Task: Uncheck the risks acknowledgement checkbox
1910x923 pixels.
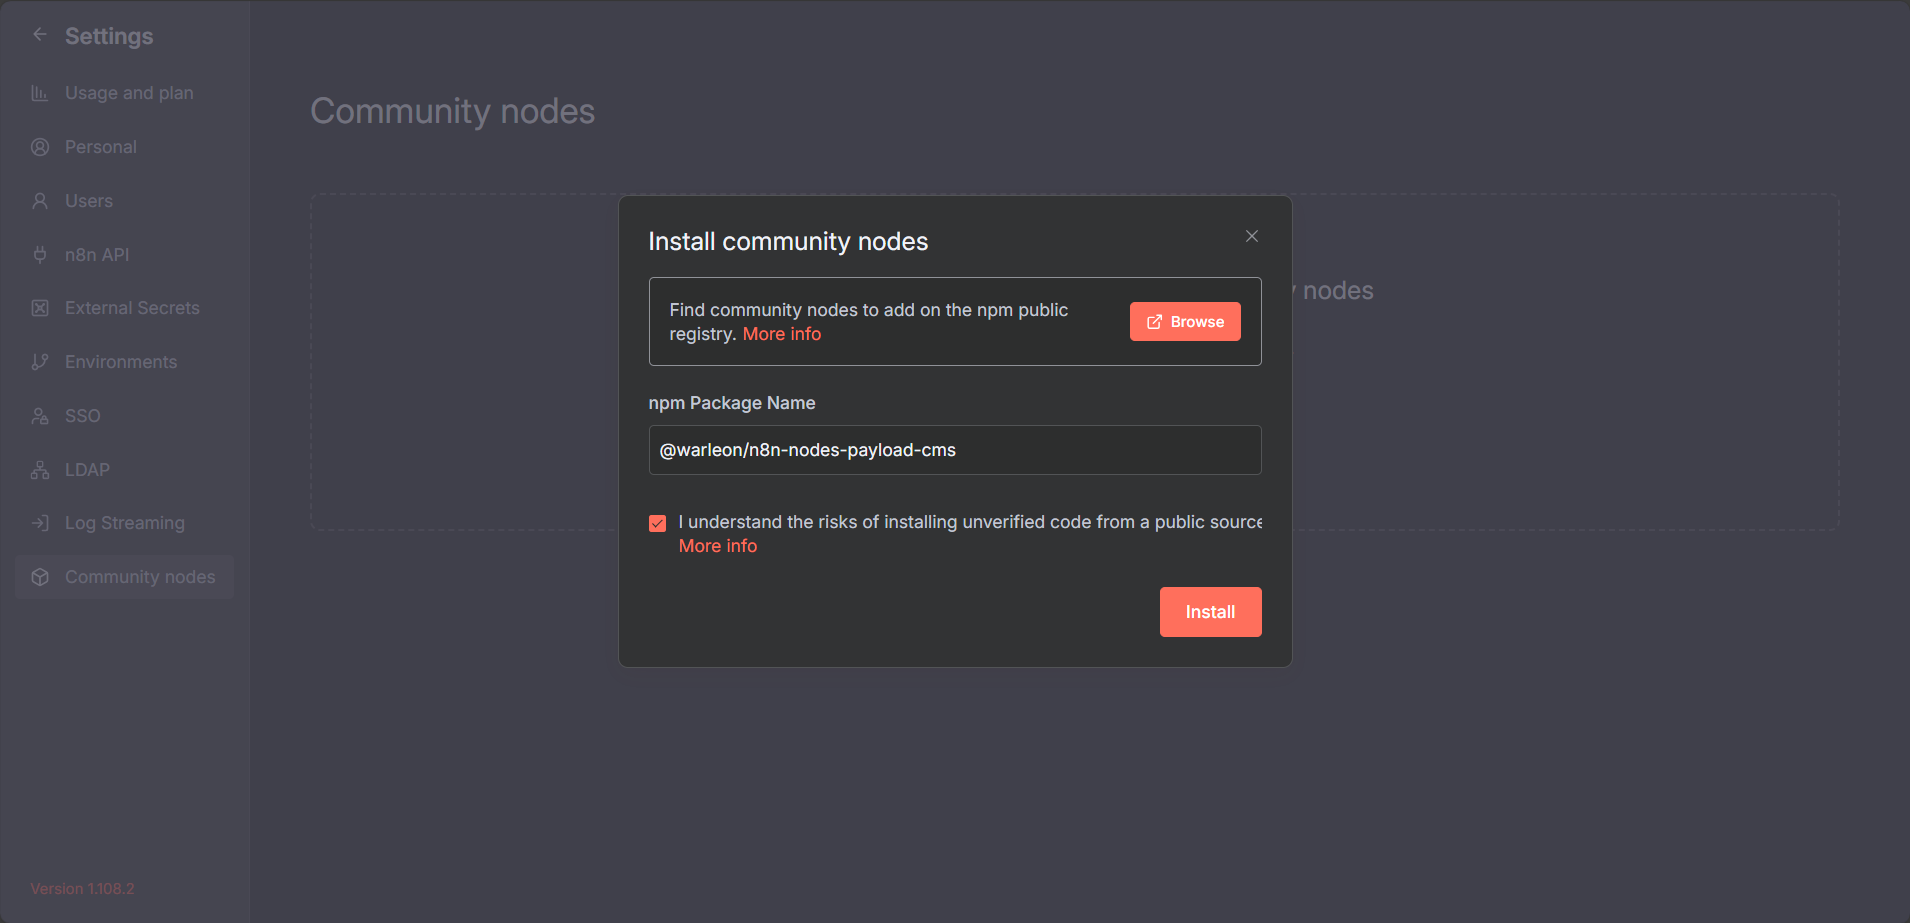Action: 657,523
